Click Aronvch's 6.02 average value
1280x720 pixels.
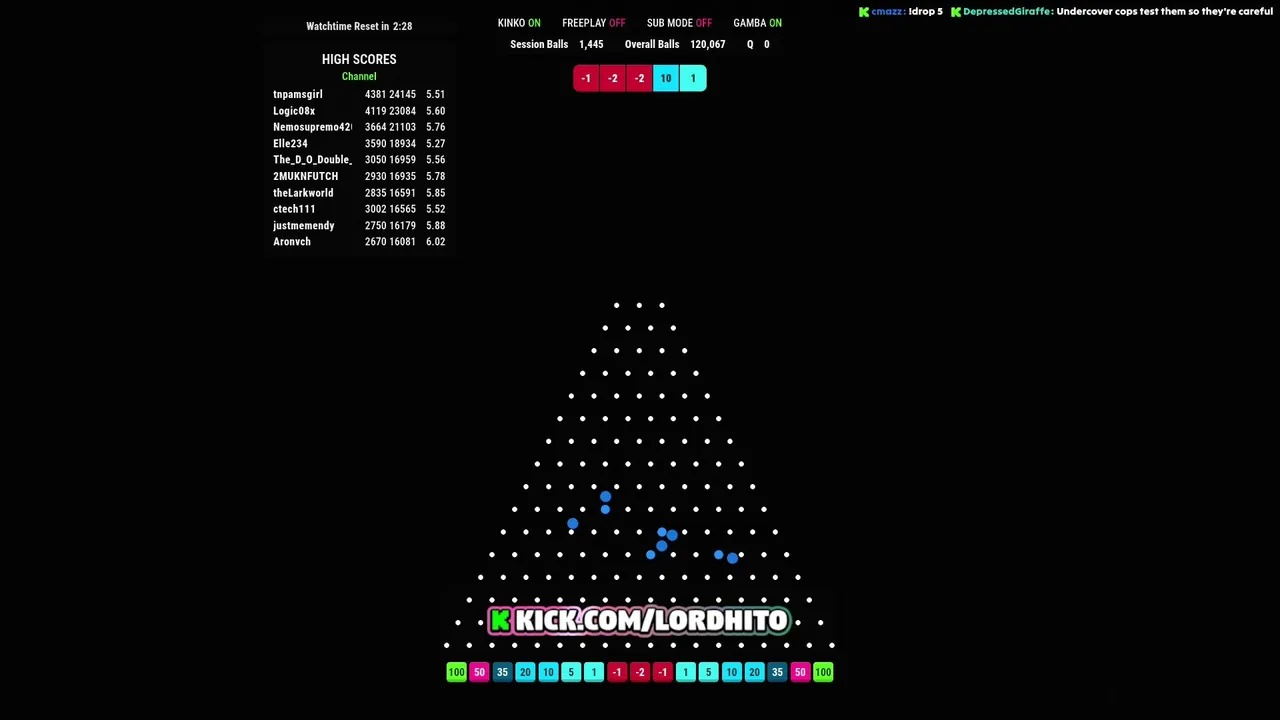click(435, 242)
